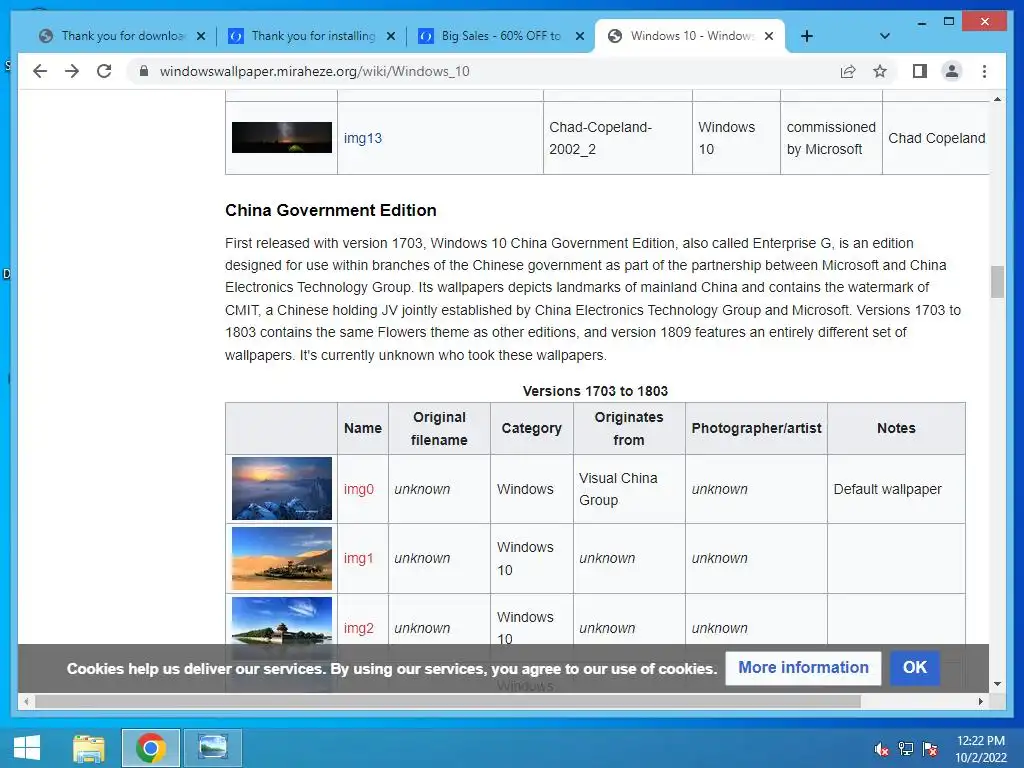Screen dimensions: 1024x768
Task: Reload the current page
Action: (x=104, y=71)
